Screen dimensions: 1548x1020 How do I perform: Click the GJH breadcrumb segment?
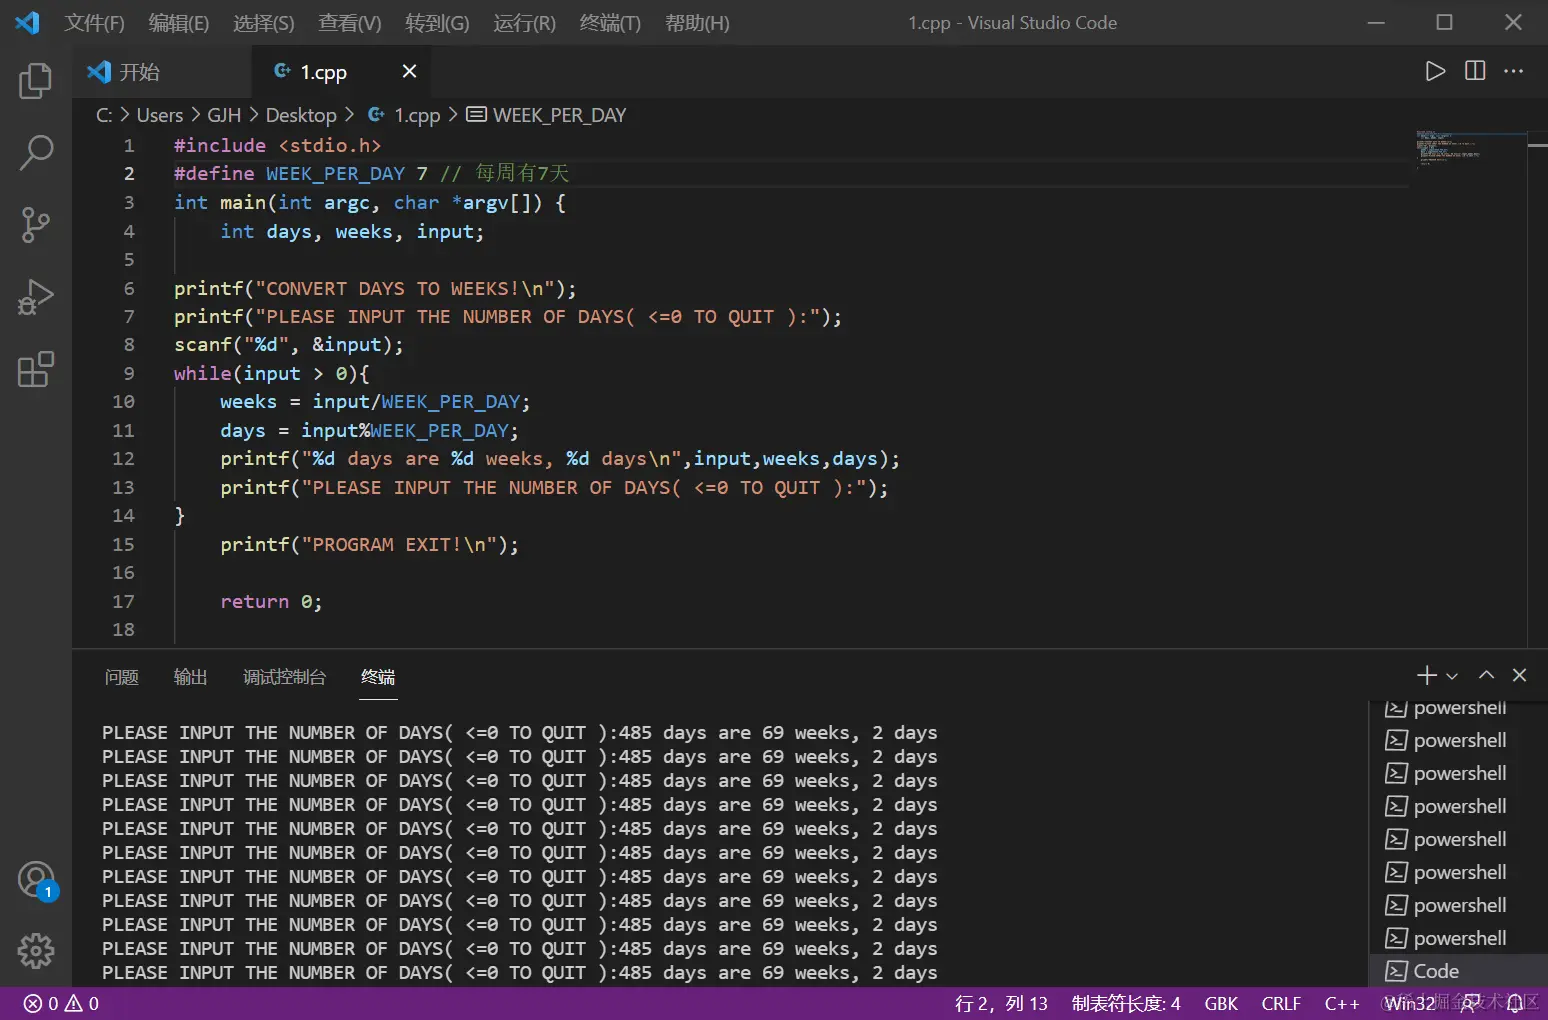(224, 115)
